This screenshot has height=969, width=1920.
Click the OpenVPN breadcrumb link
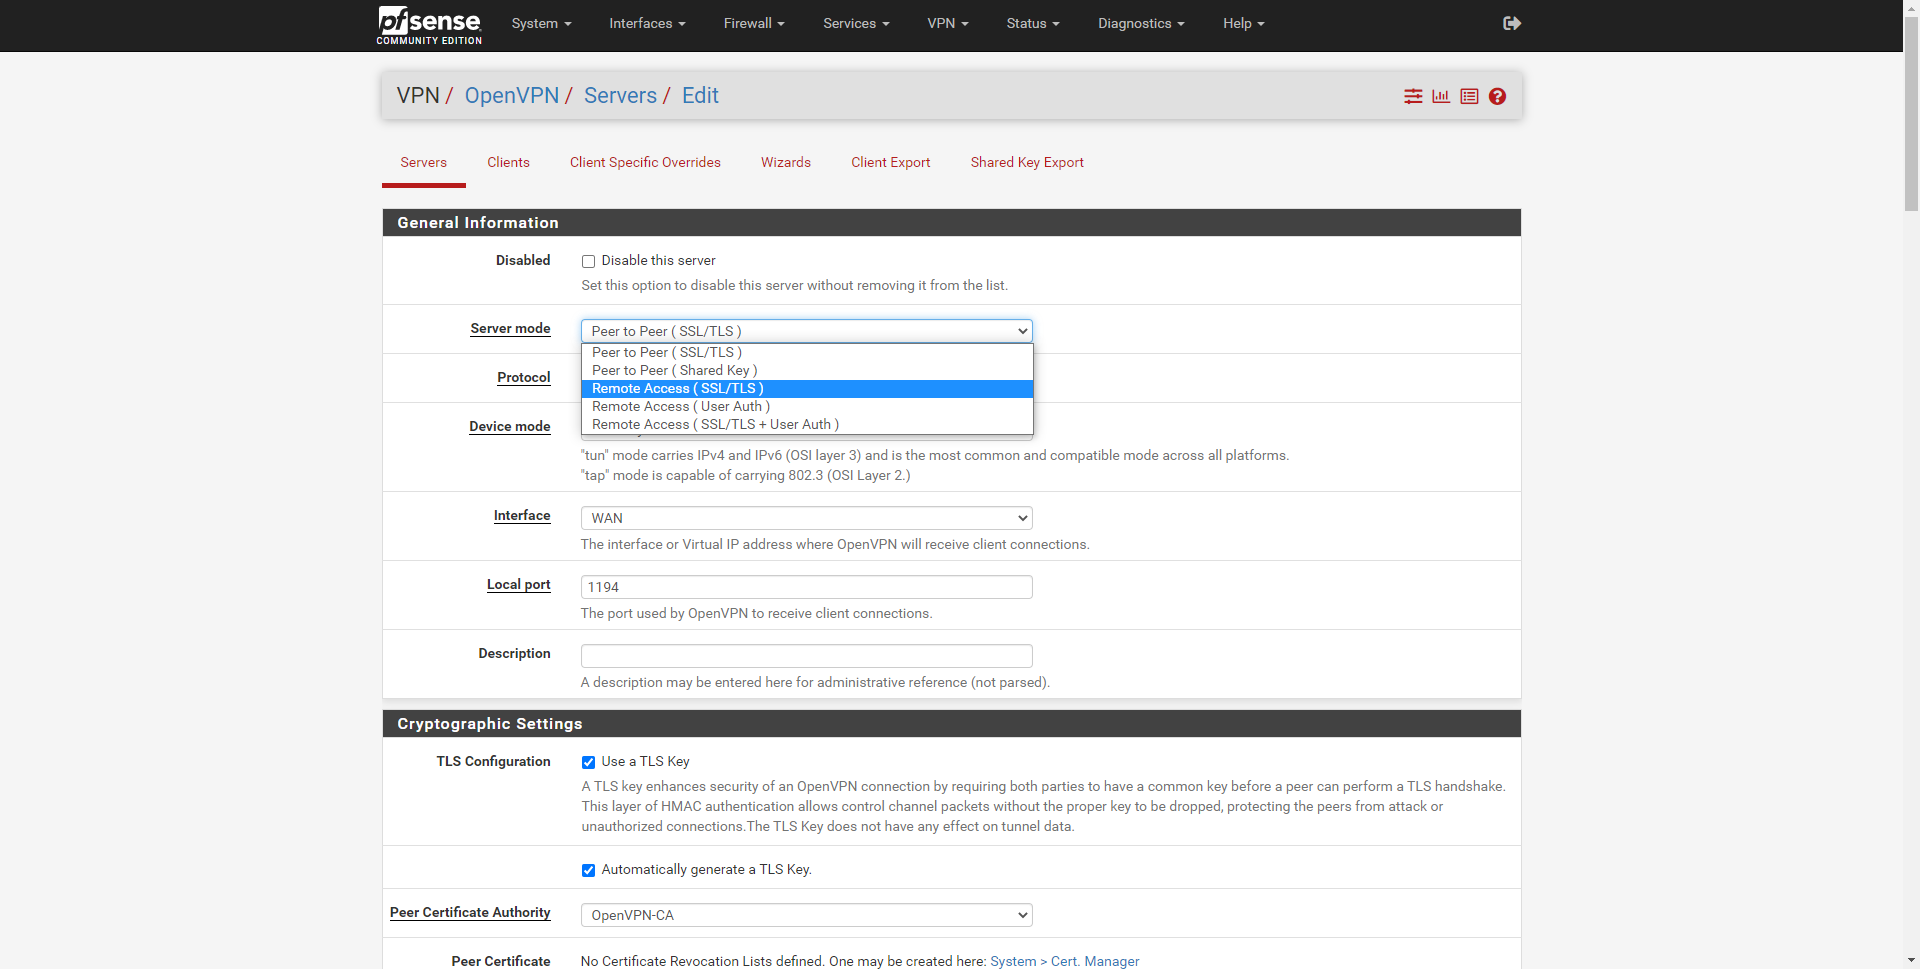512,96
